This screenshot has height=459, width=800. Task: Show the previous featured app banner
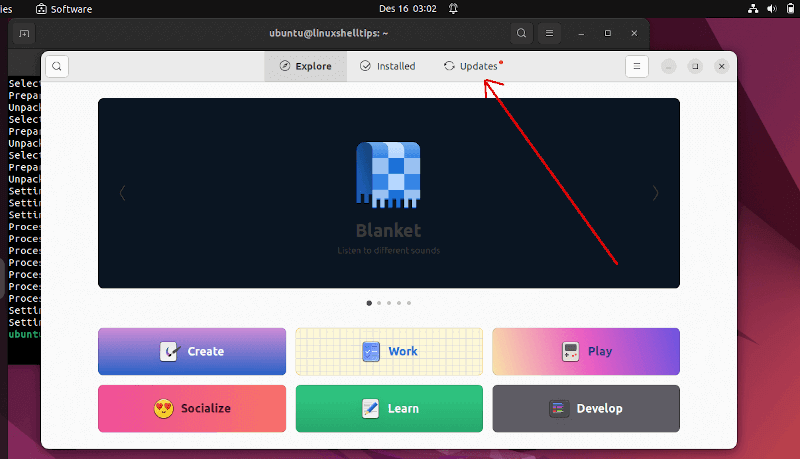[122, 193]
